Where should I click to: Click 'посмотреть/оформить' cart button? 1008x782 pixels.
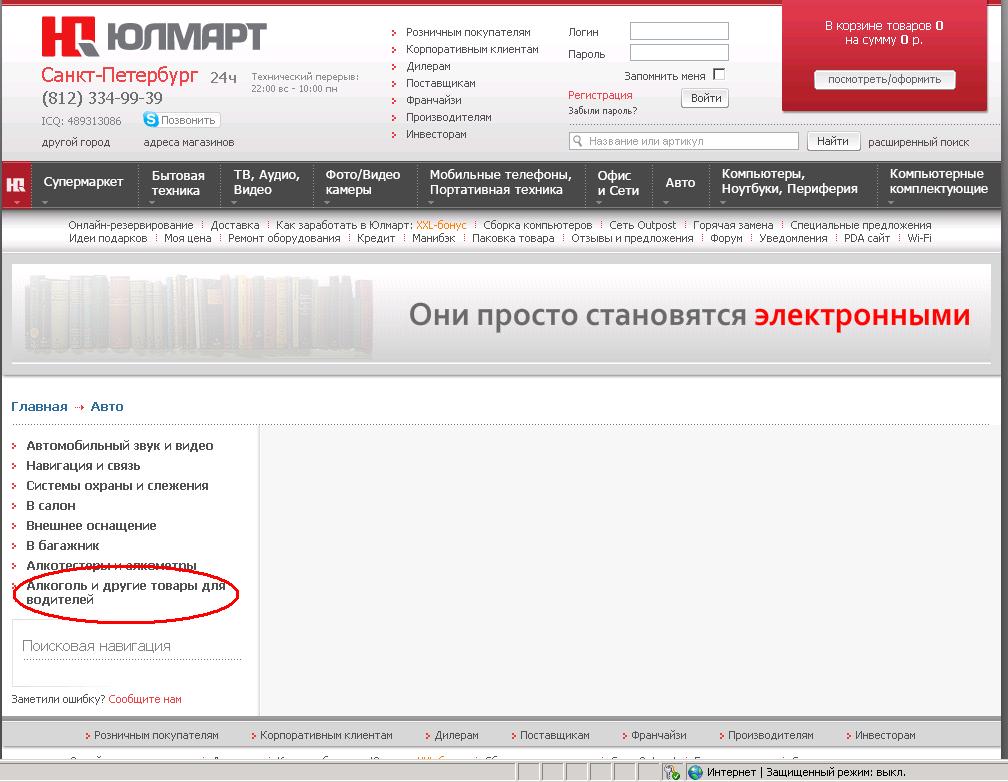[x=884, y=80]
